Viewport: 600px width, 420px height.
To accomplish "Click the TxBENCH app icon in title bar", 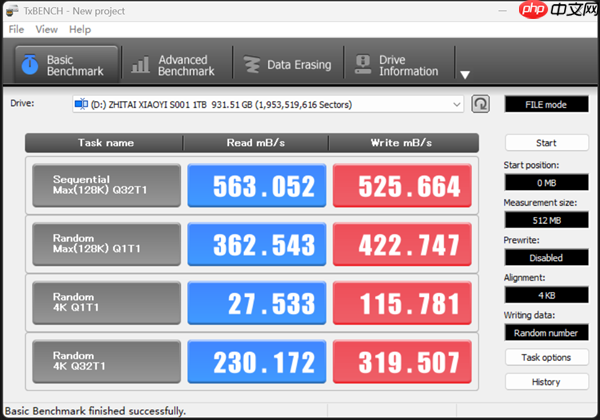I will (x=11, y=9).
